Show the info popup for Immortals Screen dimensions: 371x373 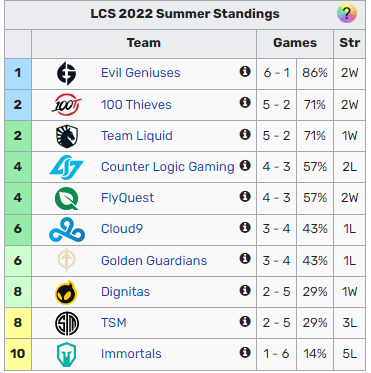[245, 352]
